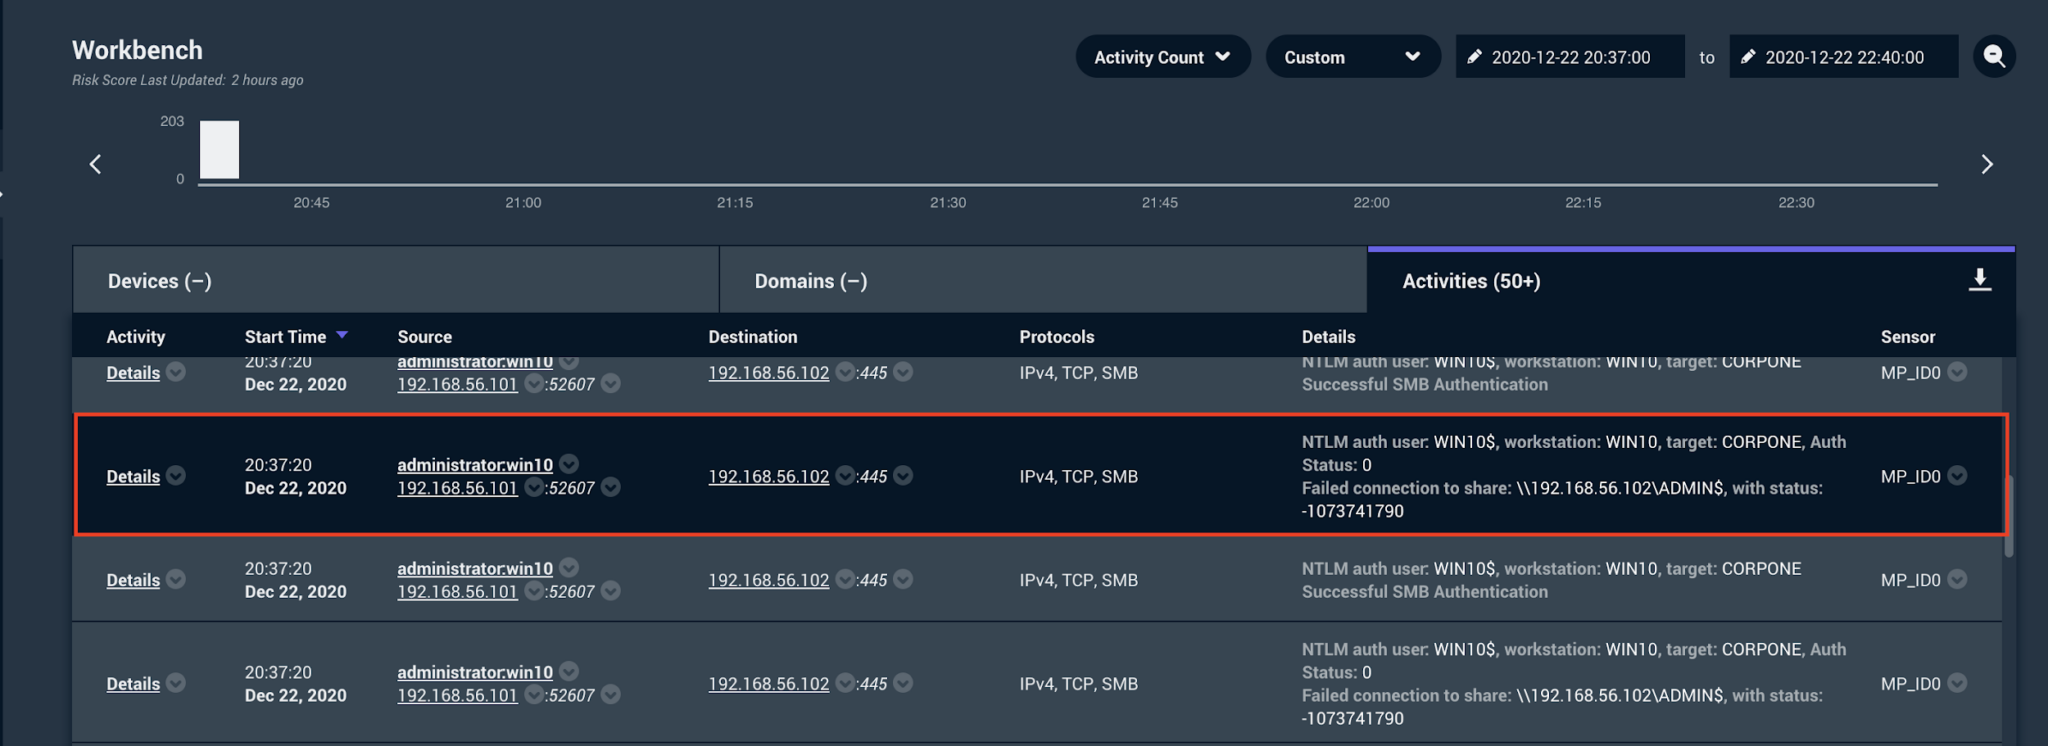This screenshot has width=2048, height=746.
Task: Expand options for administrator.win10 in highlighted row
Action: (x=569, y=464)
